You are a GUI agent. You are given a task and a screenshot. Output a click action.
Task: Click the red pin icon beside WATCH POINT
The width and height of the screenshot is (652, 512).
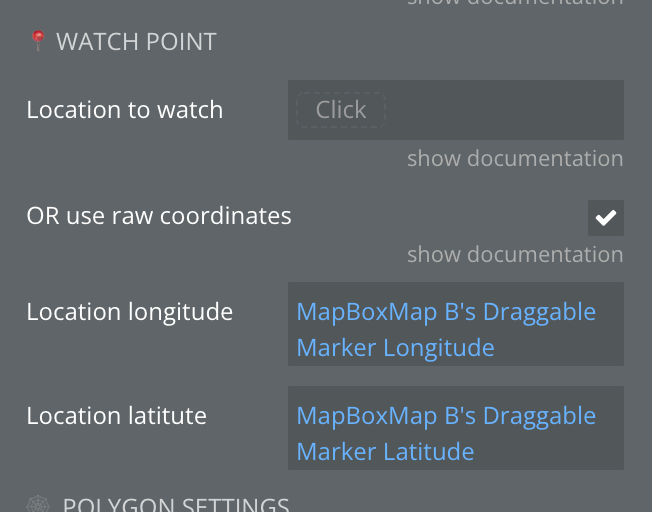(x=38, y=41)
